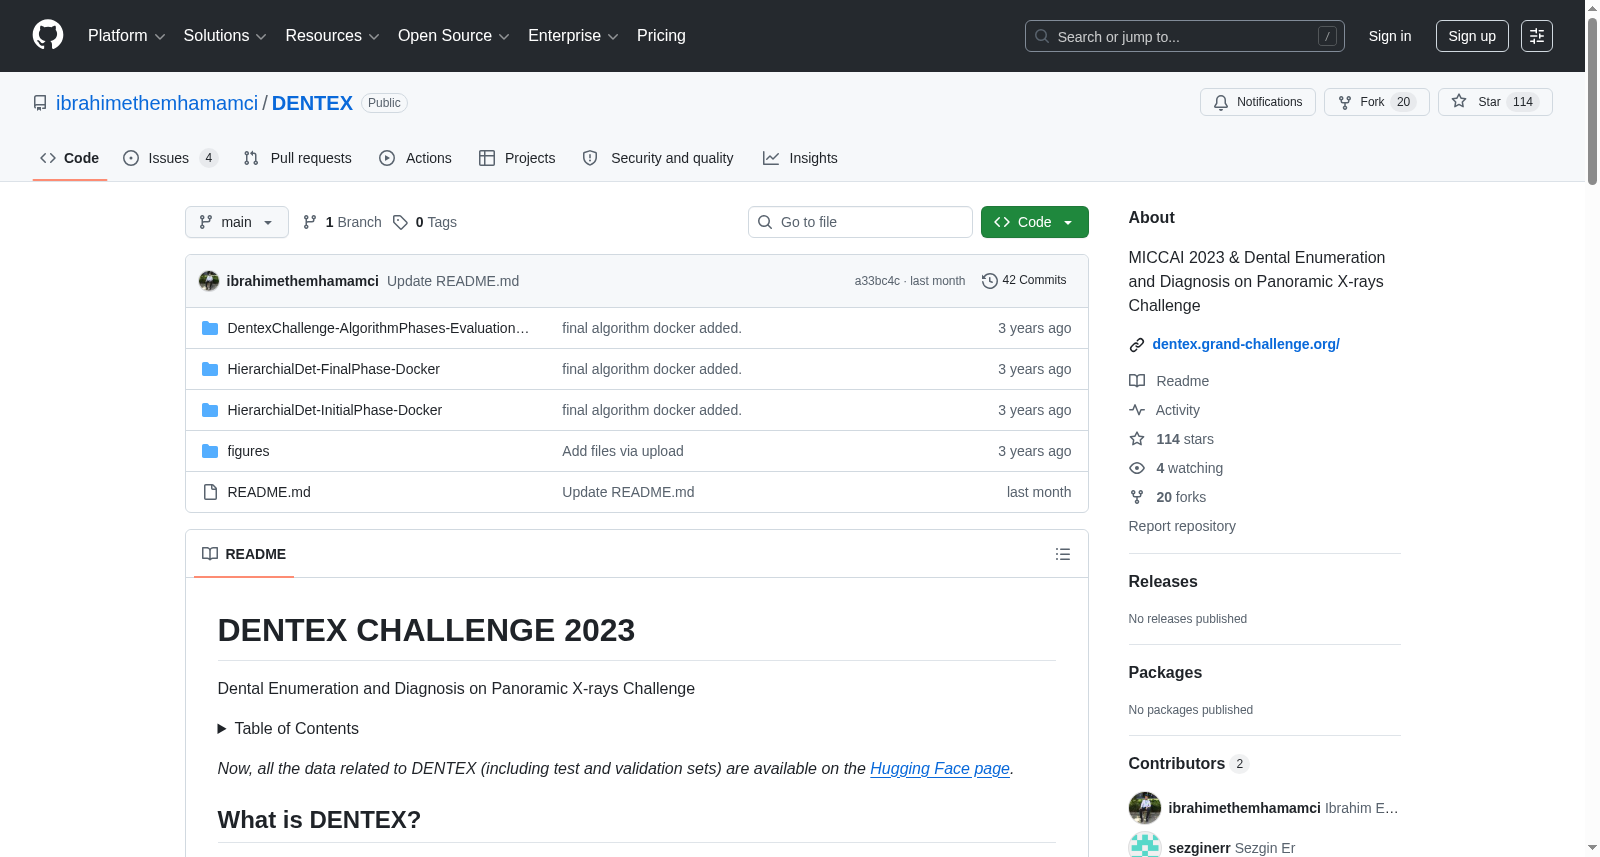Screen dimensions: 1600x857
Task: Expand the Table of Contents disclosure
Action: click(x=288, y=729)
